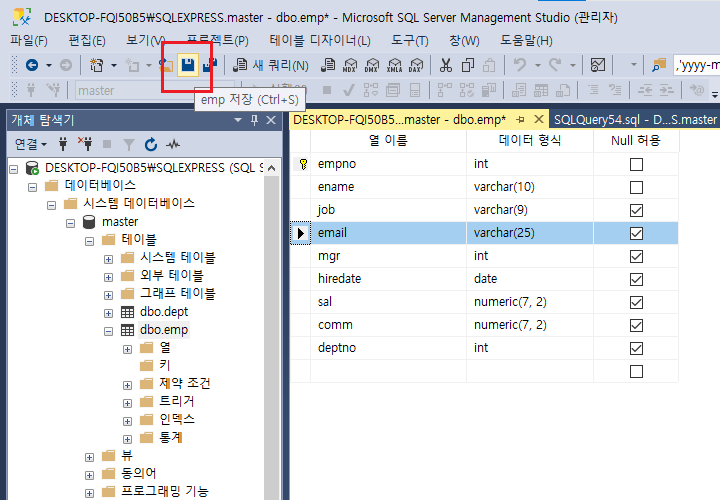Screen dimensions: 720x500
Task: Click the Database Engine Query icon
Action: tap(328, 65)
